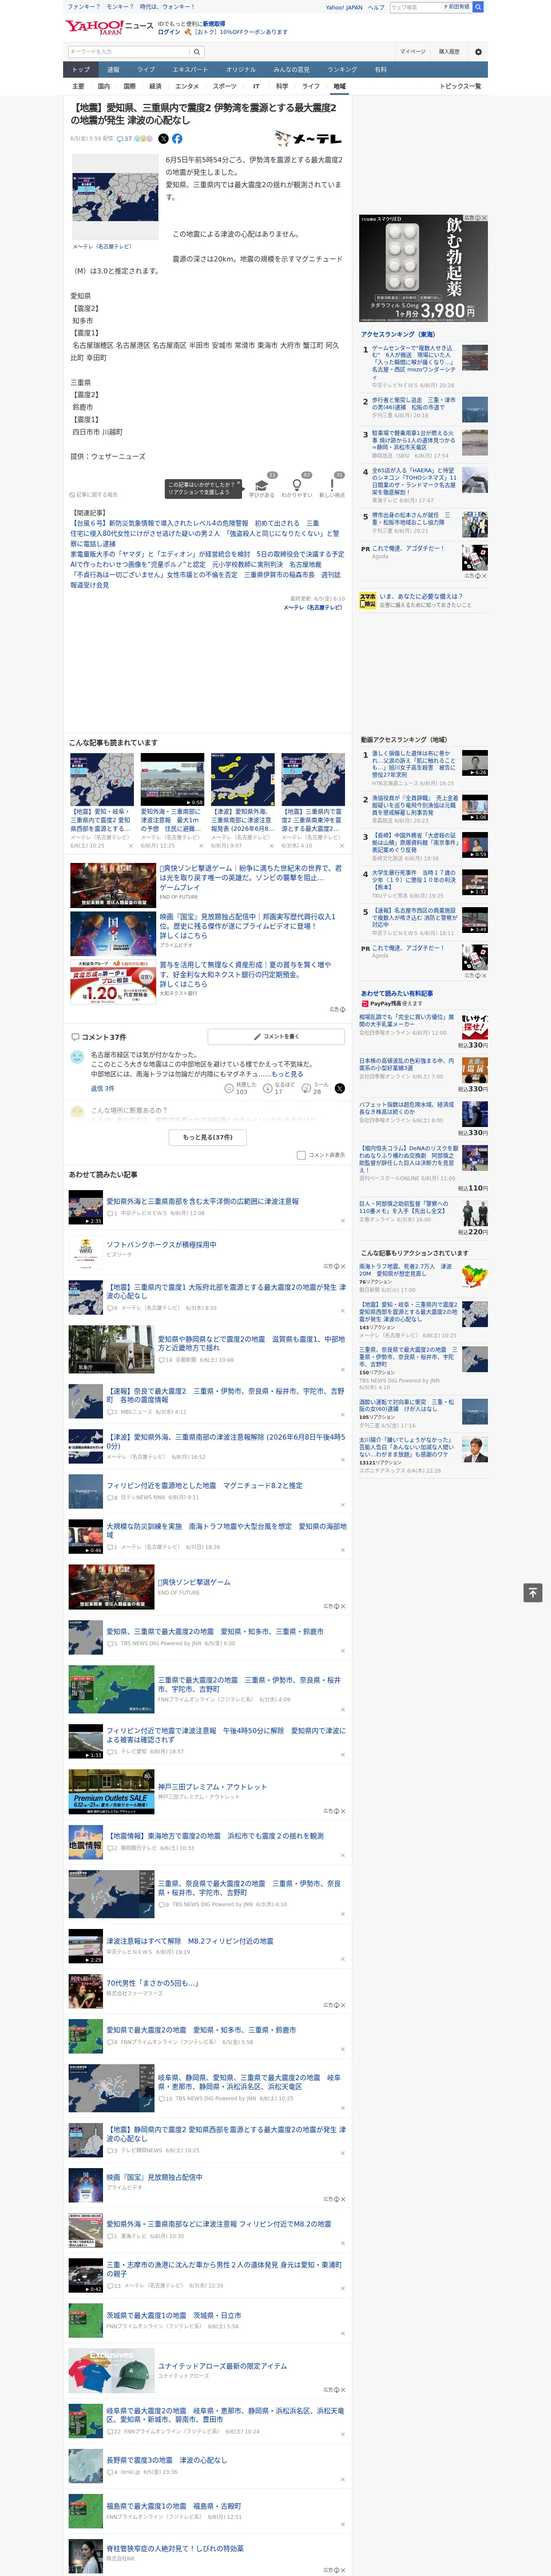Open 神戸三田プレミアム・アウトレット ad link
Image resolution: width=551 pixels, height=2576 pixels.
point(212,1787)
